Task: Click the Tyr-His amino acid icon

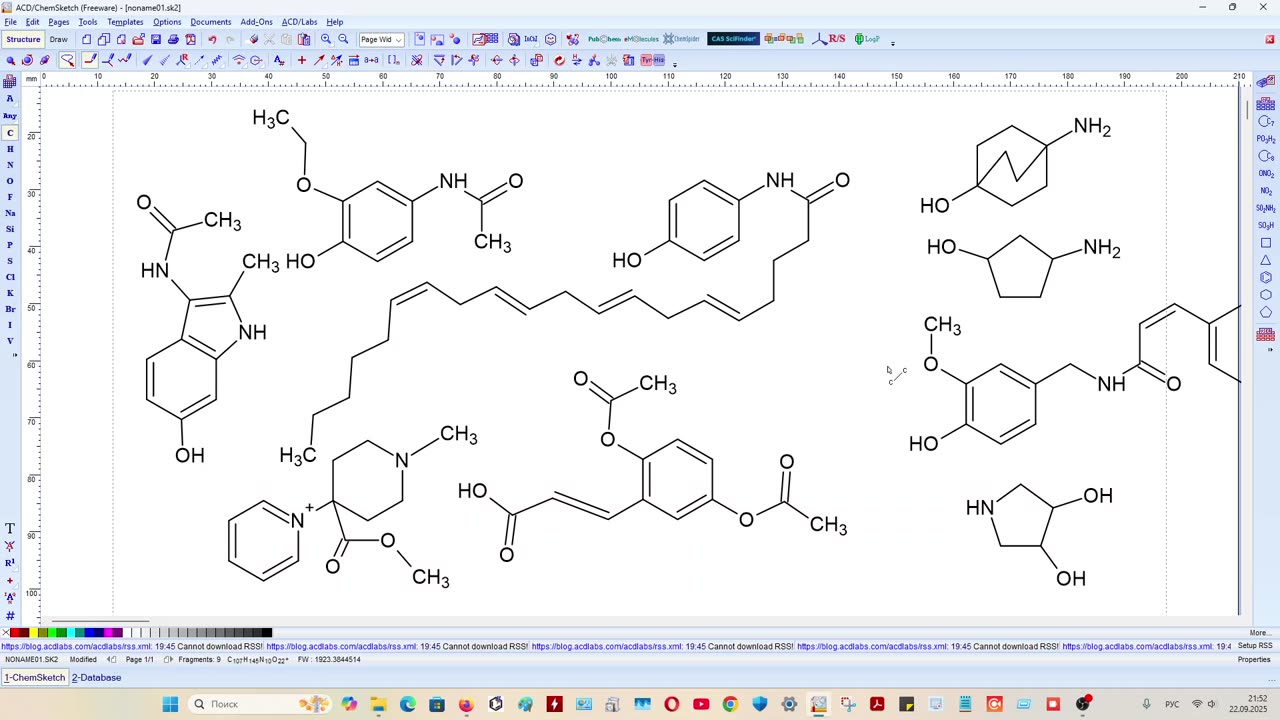Action: [x=652, y=60]
